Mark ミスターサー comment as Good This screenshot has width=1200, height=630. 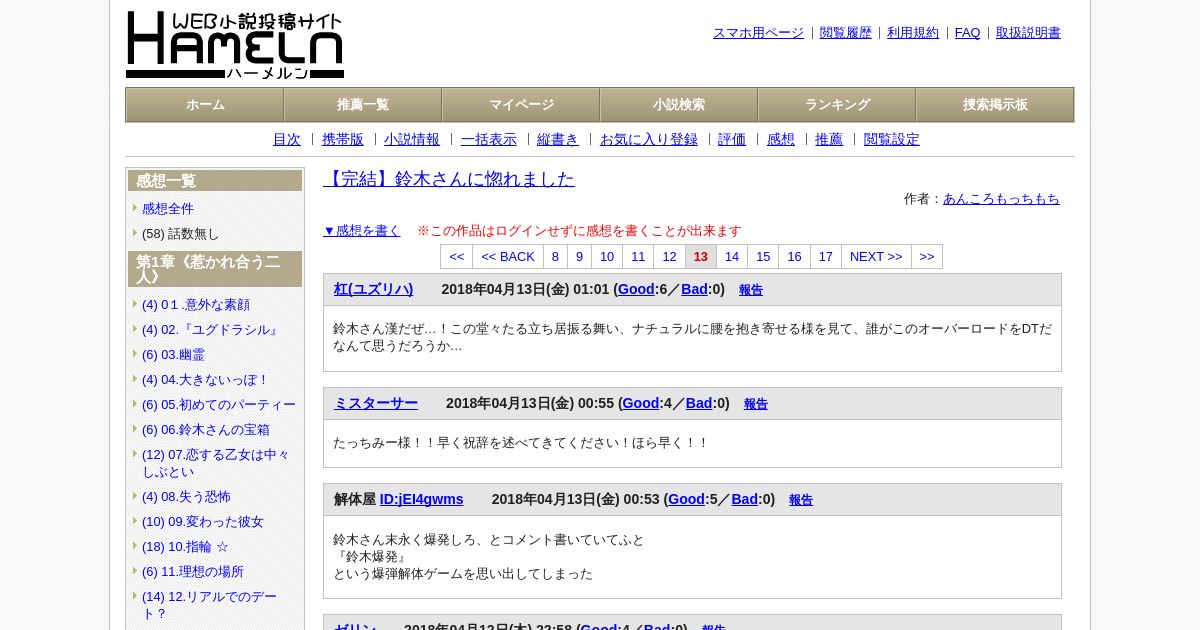point(641,404)
